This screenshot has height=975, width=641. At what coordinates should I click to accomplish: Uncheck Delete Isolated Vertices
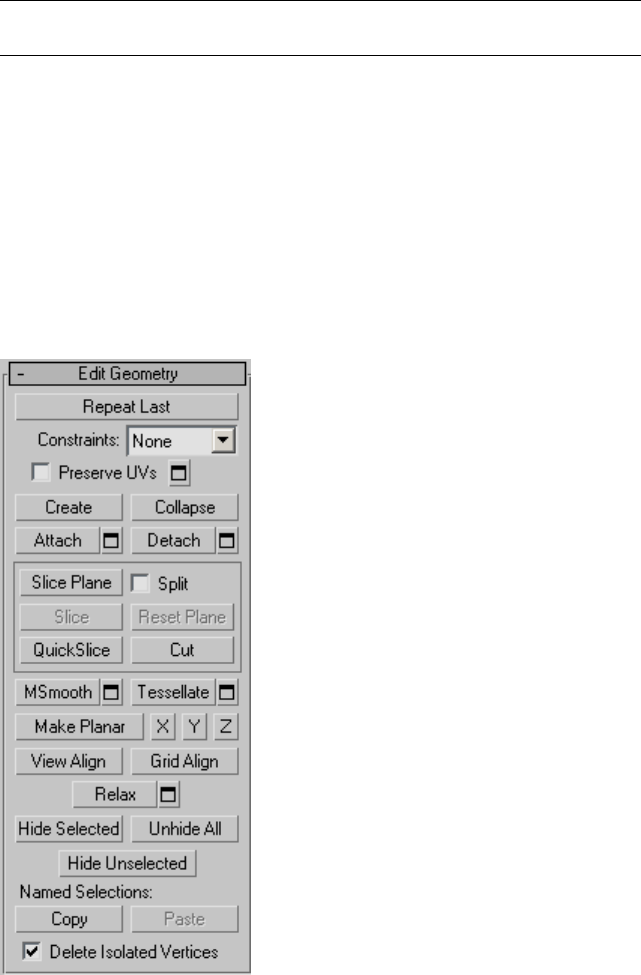point(32,951)
